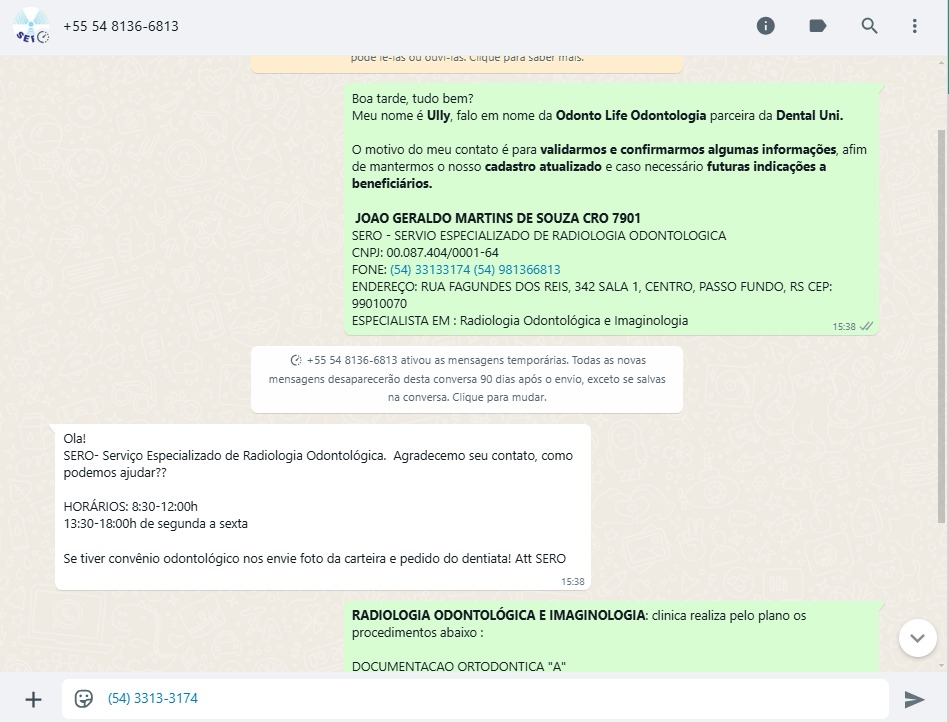The image size is (949, 722).
Task: Open phone link (54) 33133174
Action: pos(430,269)
